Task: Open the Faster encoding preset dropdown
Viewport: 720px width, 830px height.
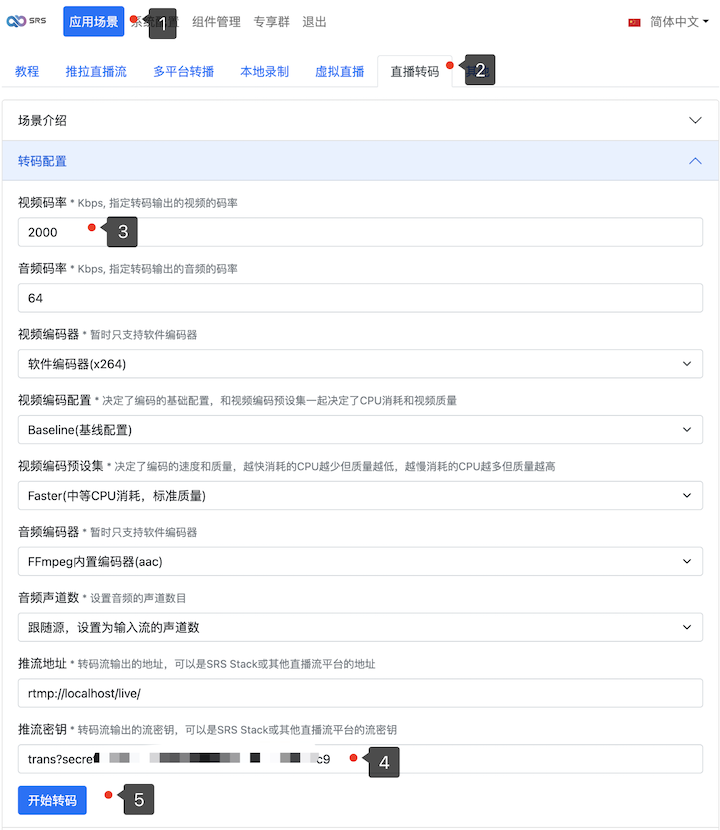Action: [360, 496]
